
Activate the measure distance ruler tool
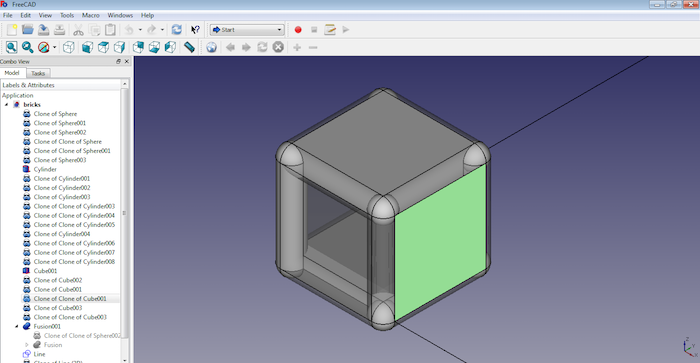(189, 47)
